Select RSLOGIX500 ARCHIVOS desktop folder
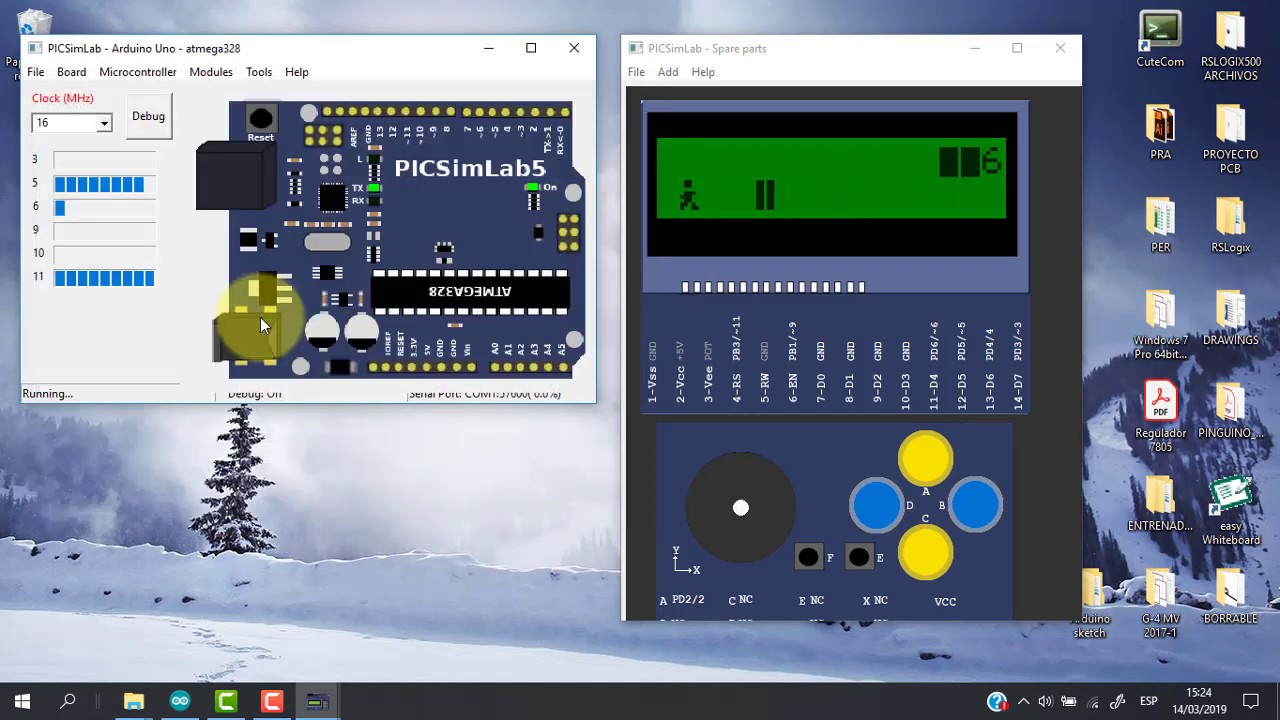Image resolution: width=1280 pixels, height=720 pixels. 1230,46
